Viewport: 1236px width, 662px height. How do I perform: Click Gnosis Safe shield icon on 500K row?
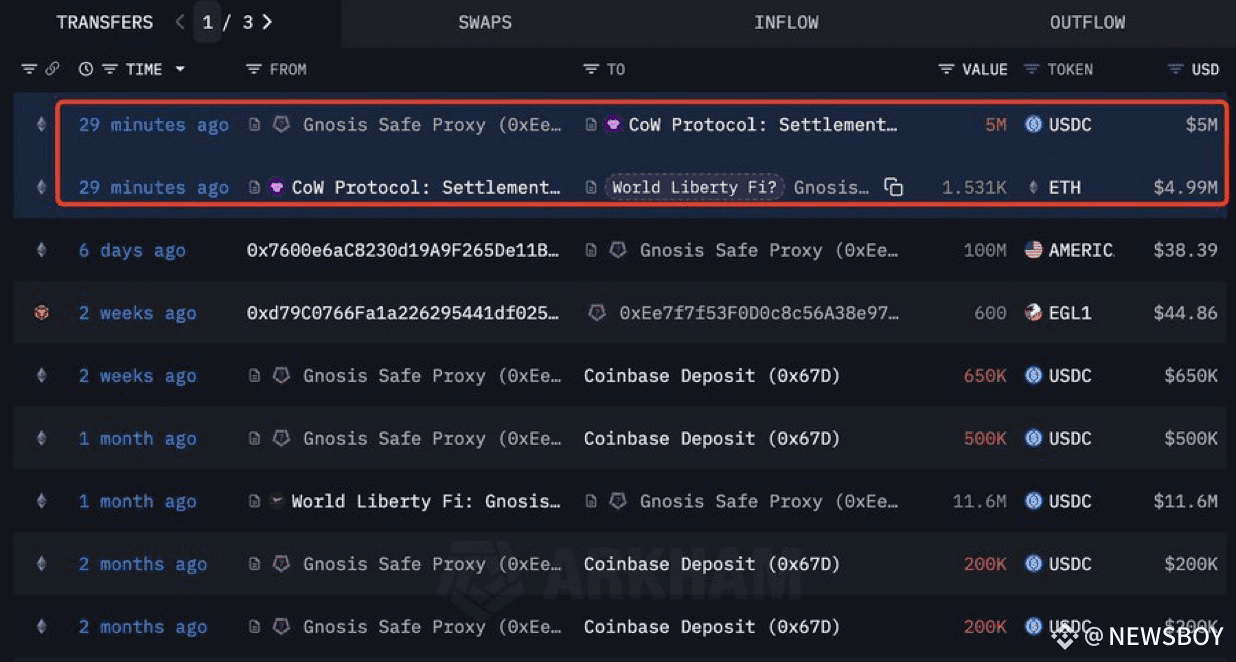[282, 438]
